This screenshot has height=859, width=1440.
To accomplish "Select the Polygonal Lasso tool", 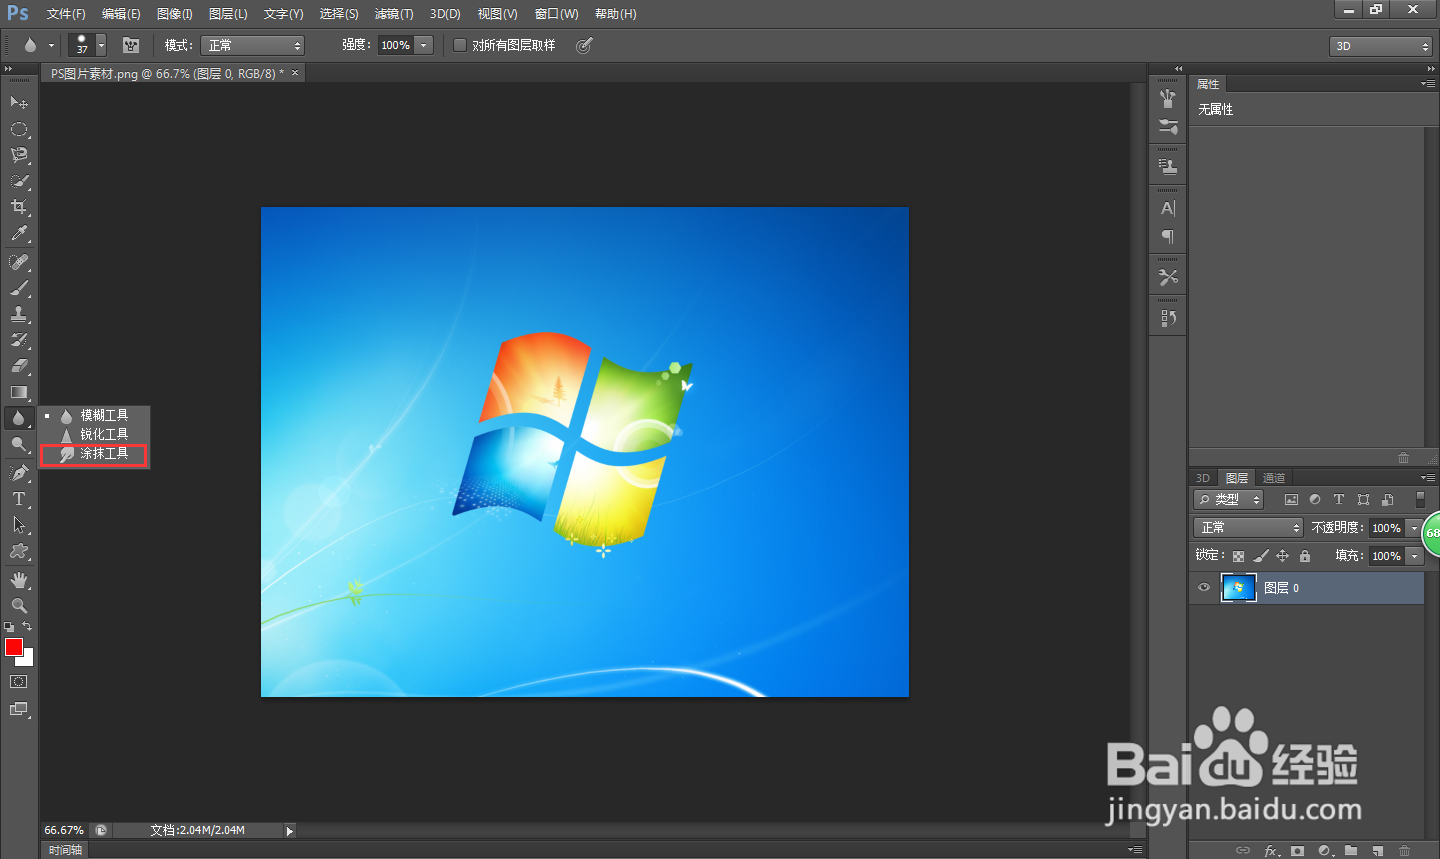I will tap(19, 155).
